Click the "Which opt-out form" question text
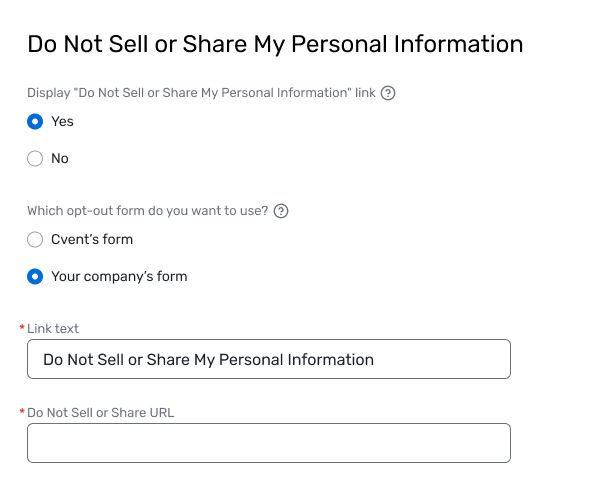 click(148, 211)
